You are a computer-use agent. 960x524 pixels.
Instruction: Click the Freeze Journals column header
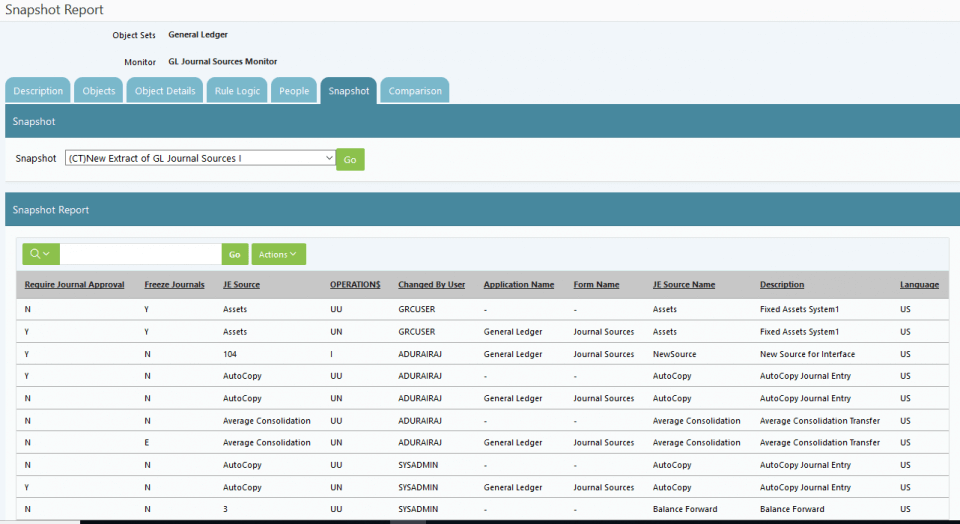pyautogui.click(x=175, y=285)
